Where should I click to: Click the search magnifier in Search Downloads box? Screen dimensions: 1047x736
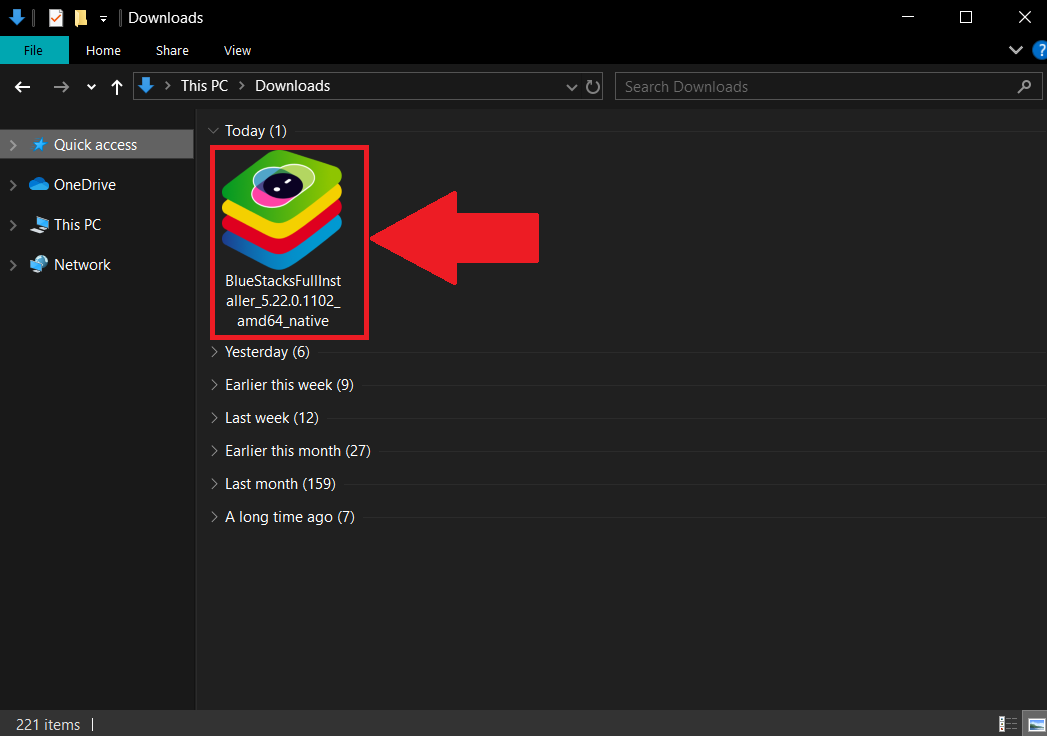[x=1023, y=86]
